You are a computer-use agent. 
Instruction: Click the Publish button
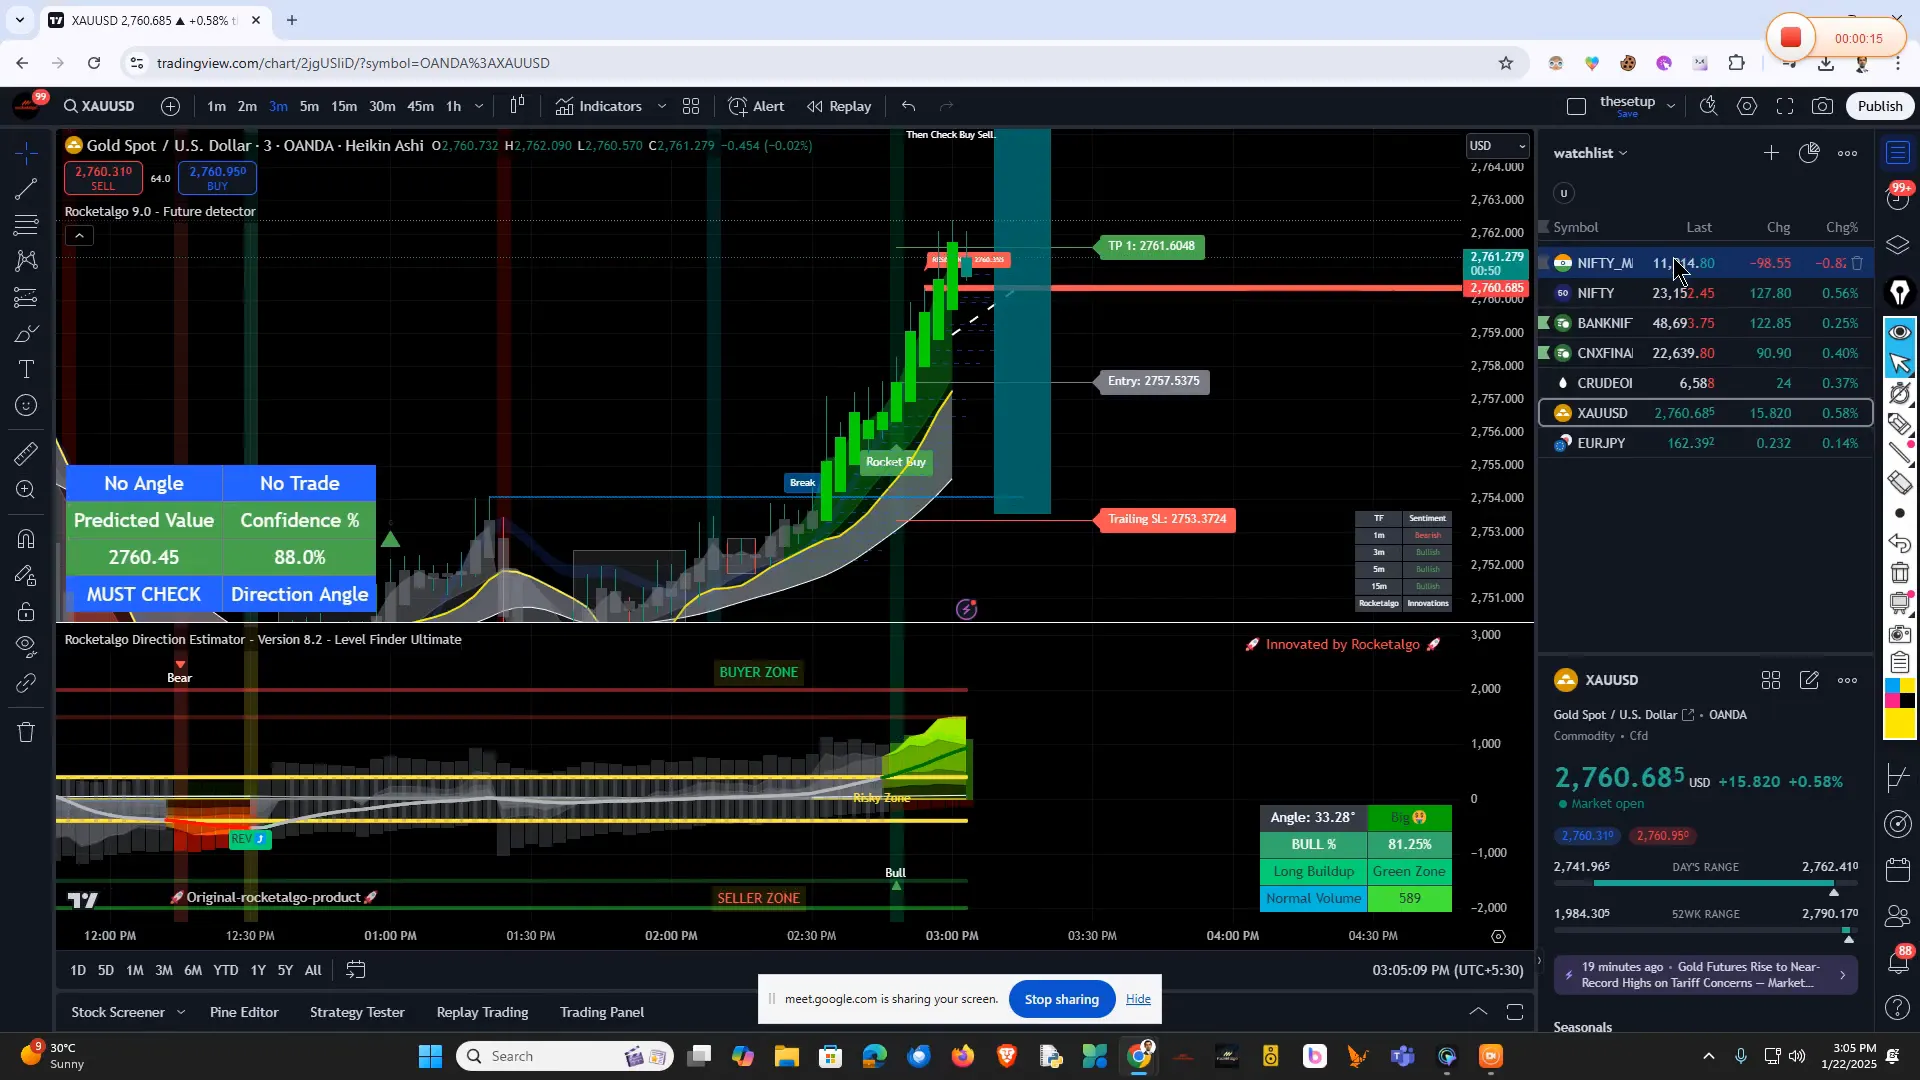pos(1880,106)
